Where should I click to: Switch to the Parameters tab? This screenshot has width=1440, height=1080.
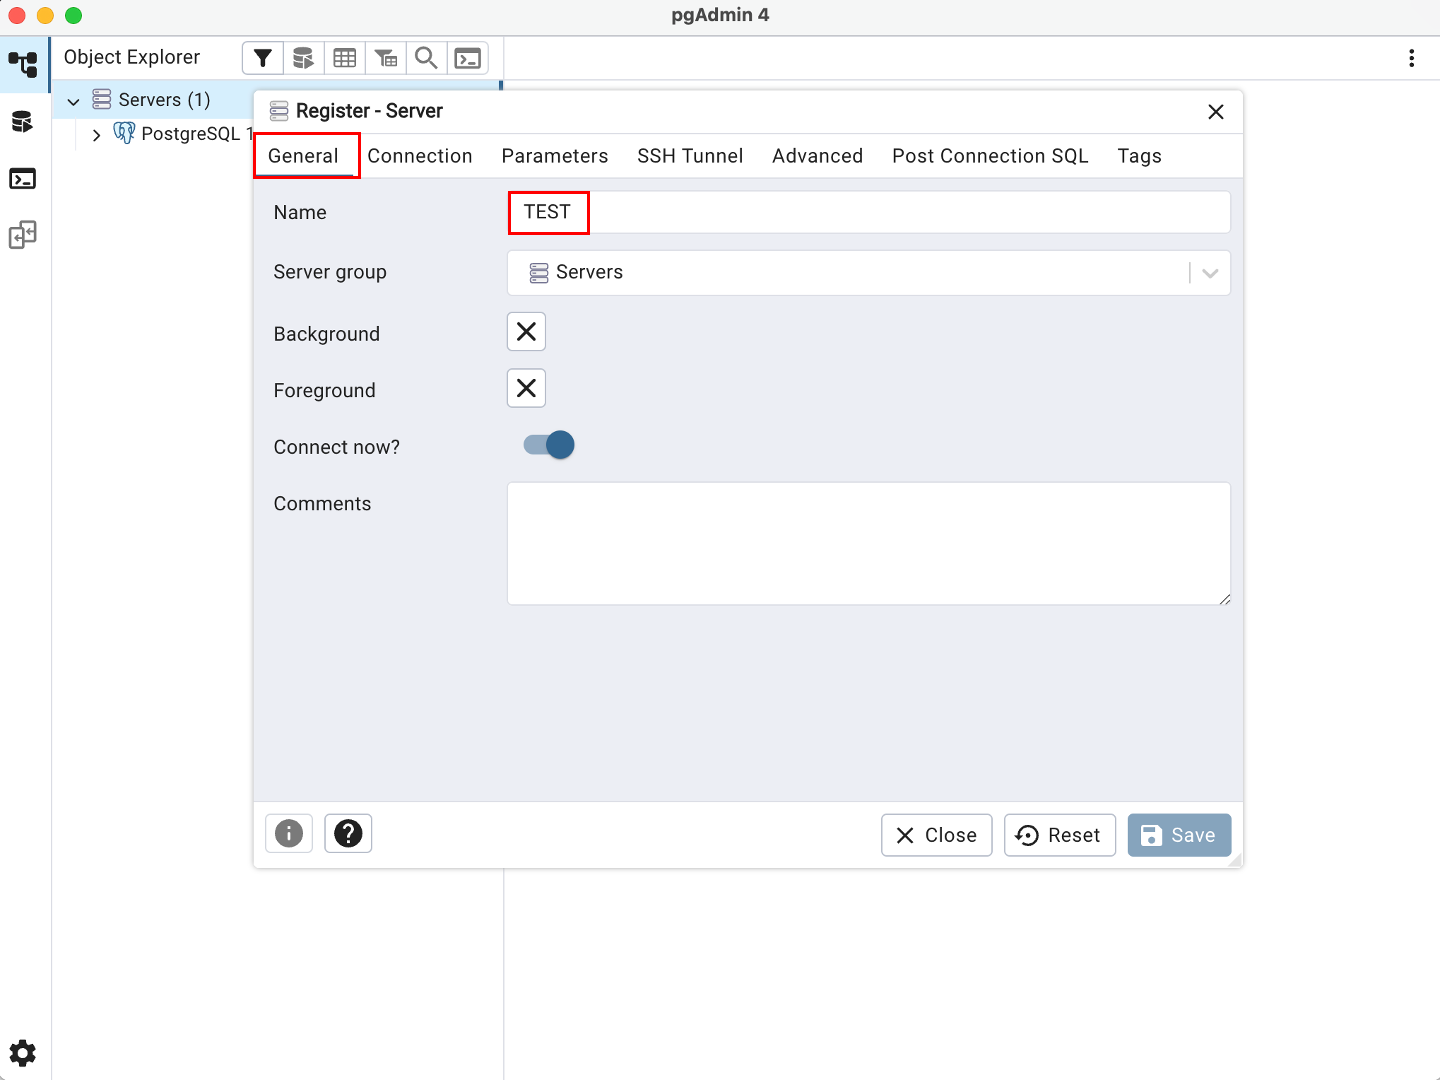(x=555, y=156)
